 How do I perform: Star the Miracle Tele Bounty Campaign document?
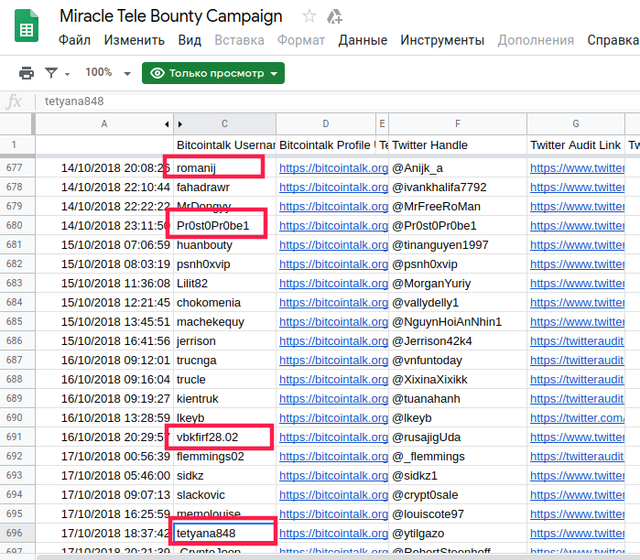point(309,17)
